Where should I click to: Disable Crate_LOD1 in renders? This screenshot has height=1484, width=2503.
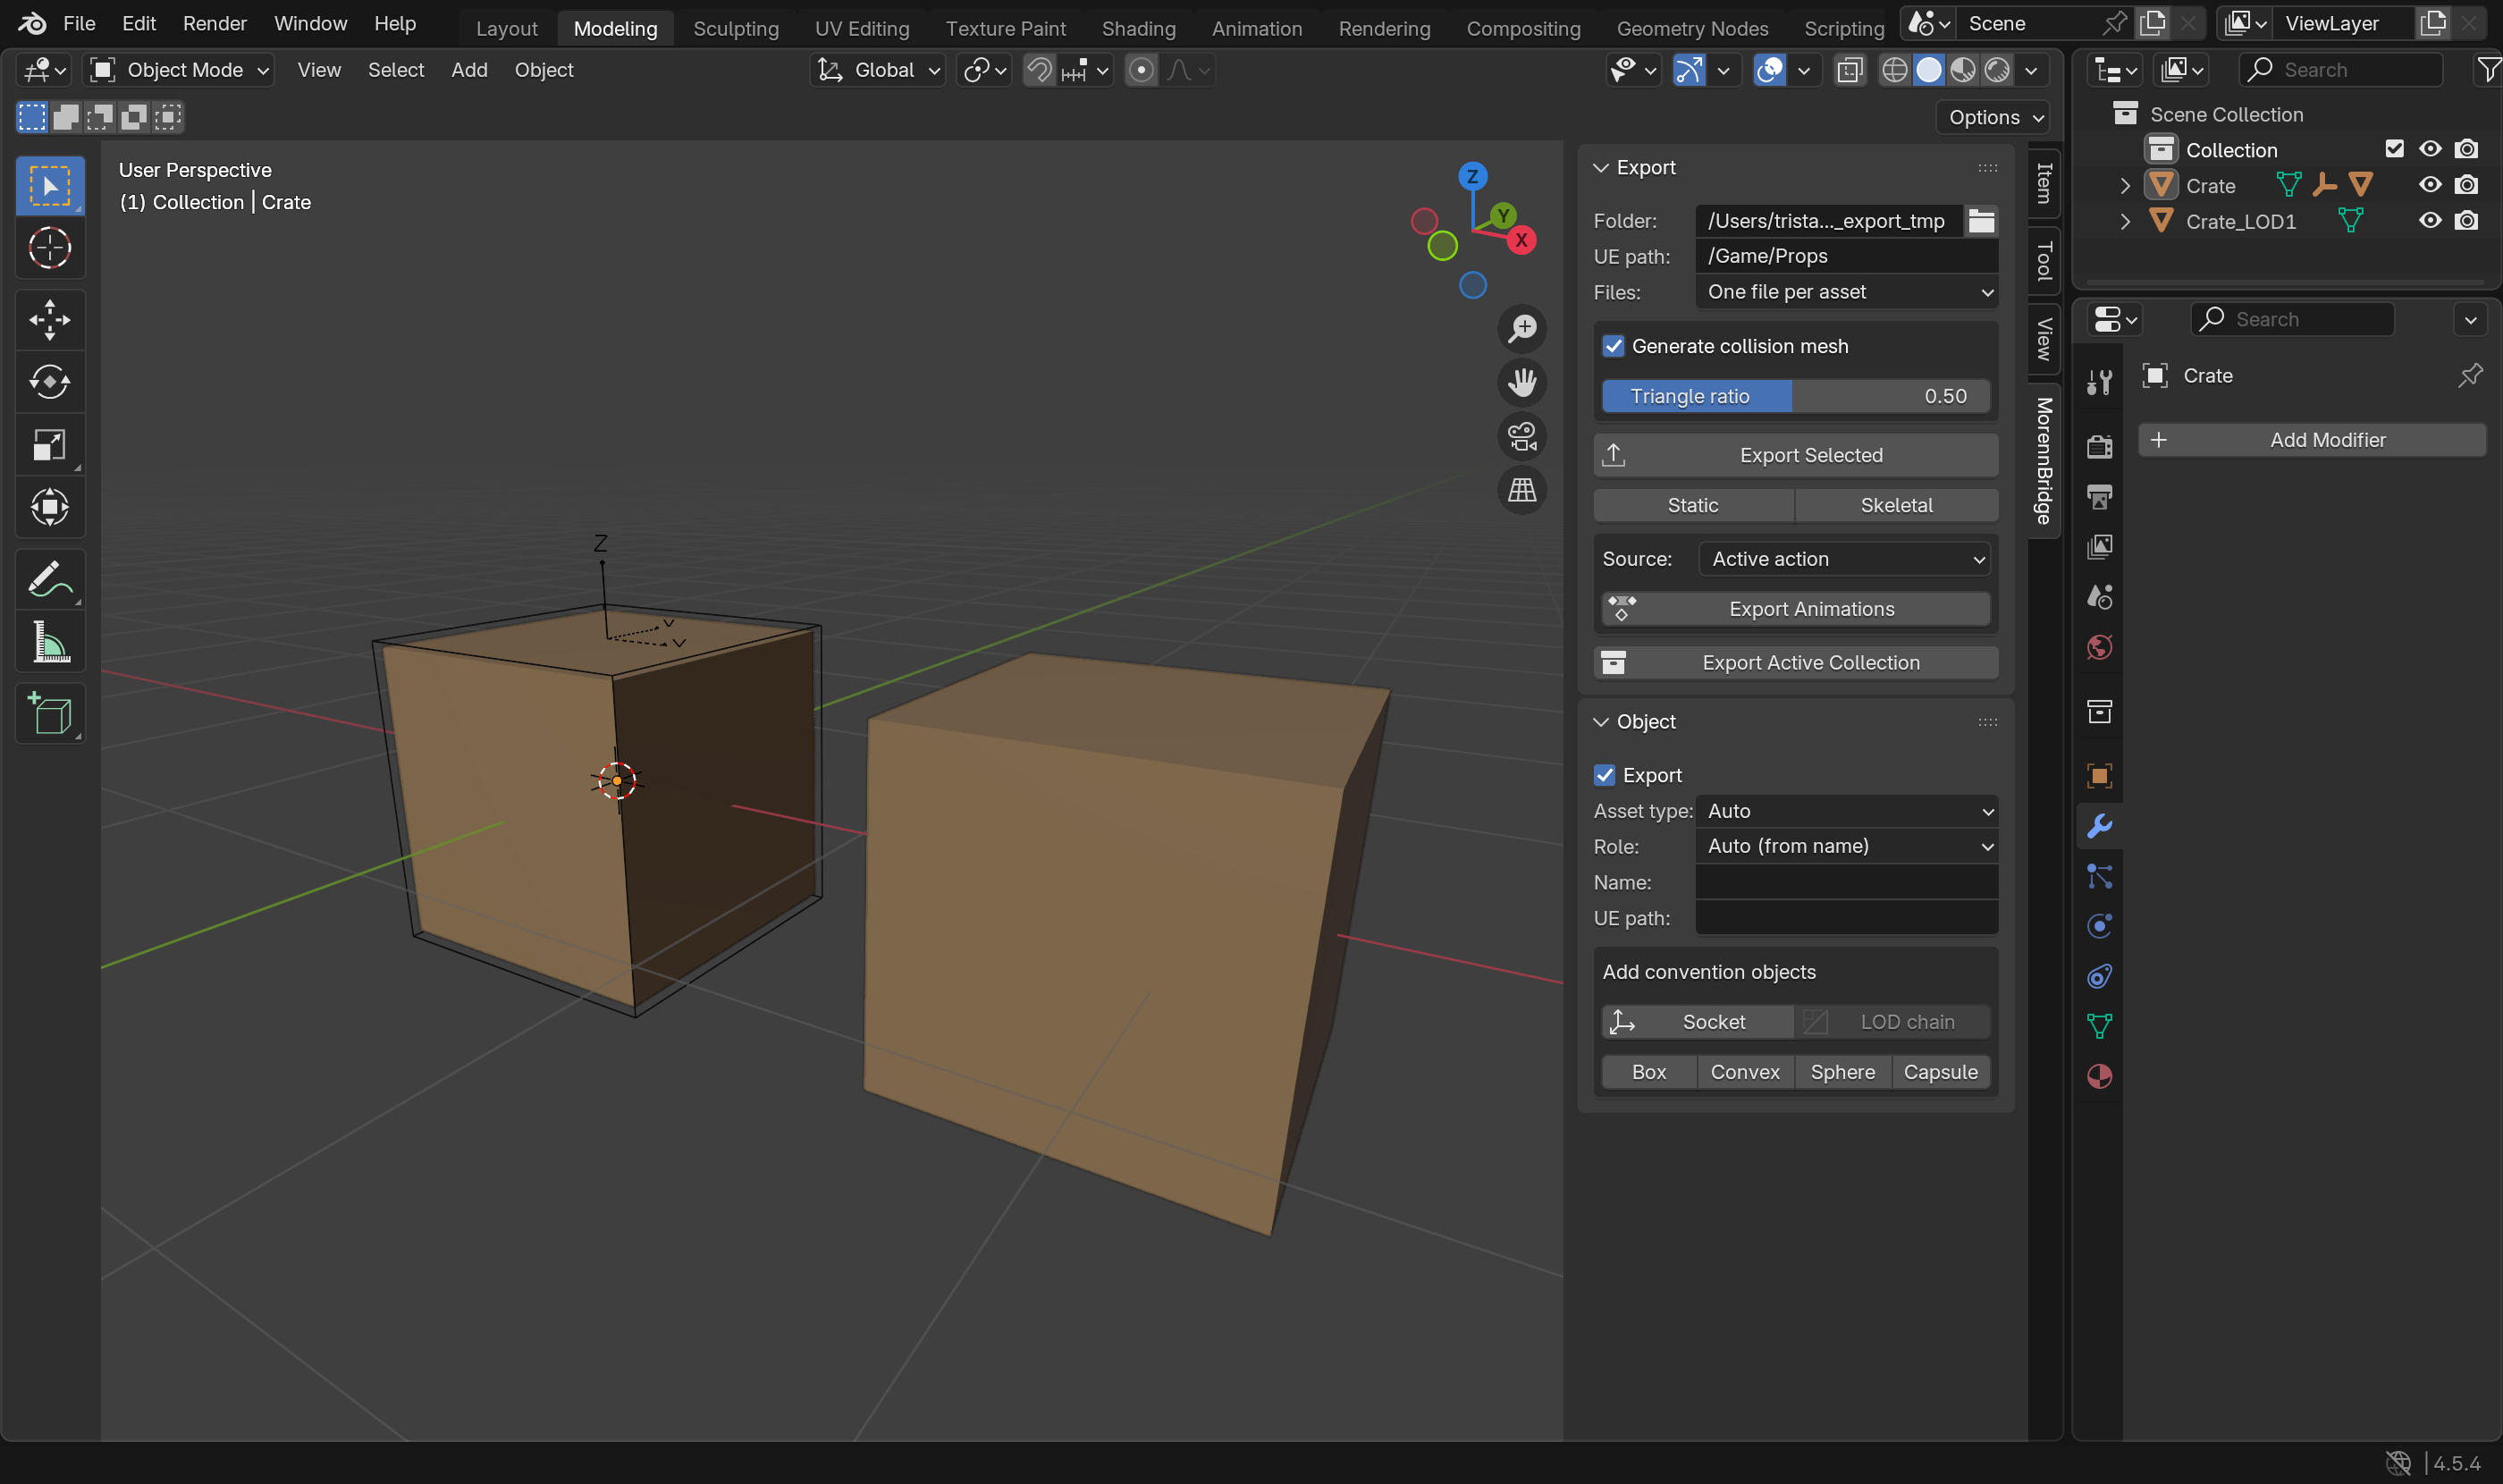click(x=2466, y=221)
